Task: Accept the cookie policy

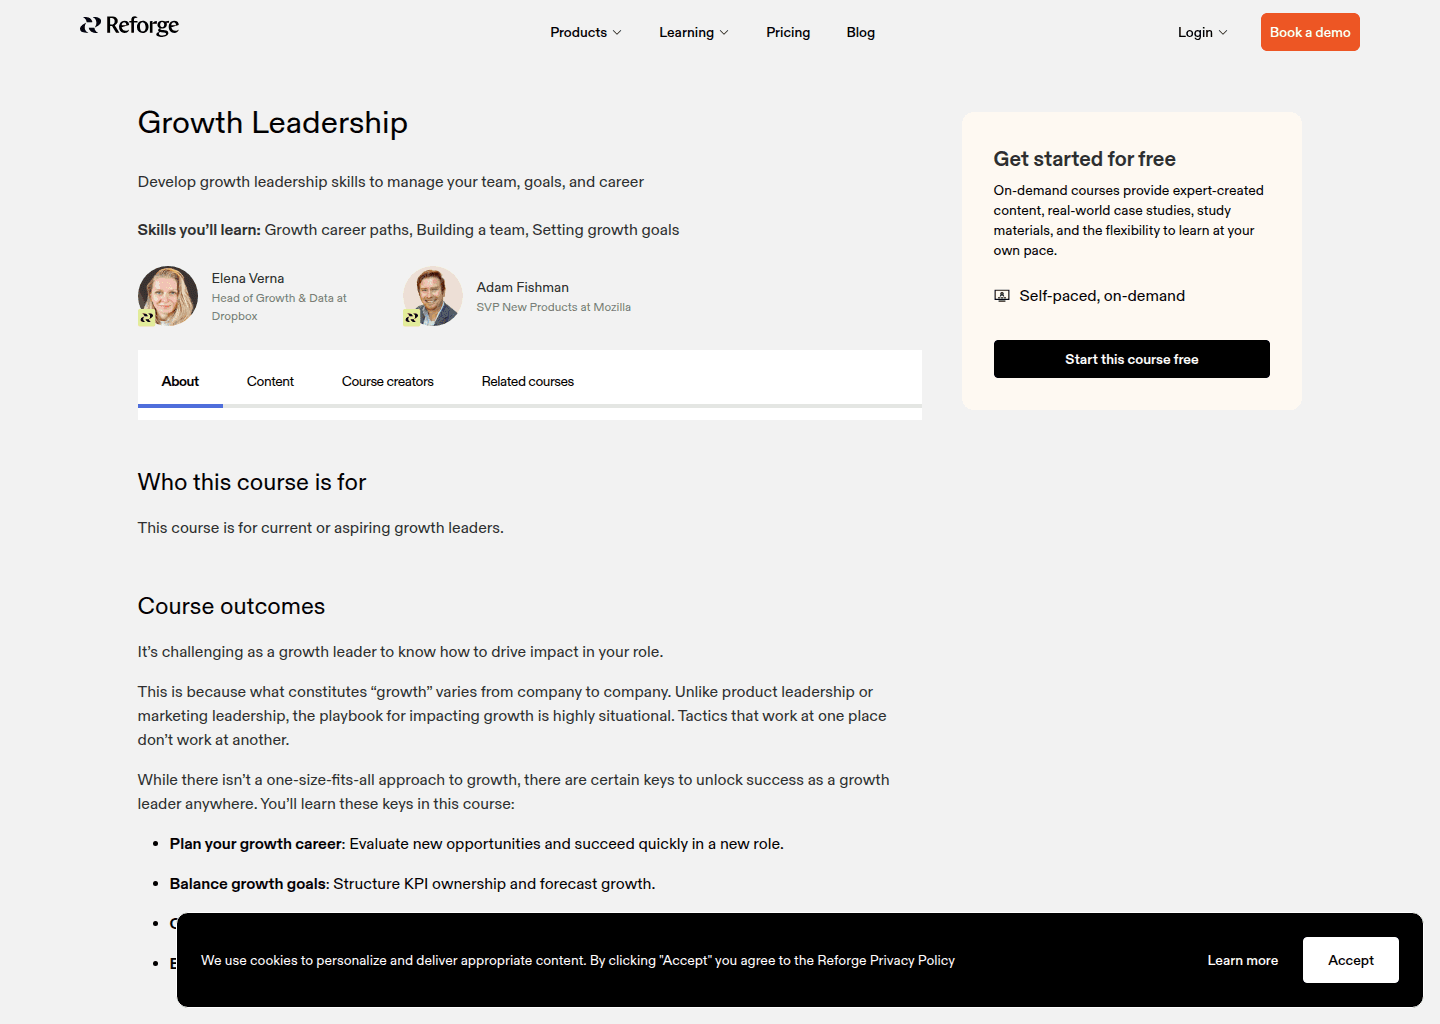Action: 1350,959
